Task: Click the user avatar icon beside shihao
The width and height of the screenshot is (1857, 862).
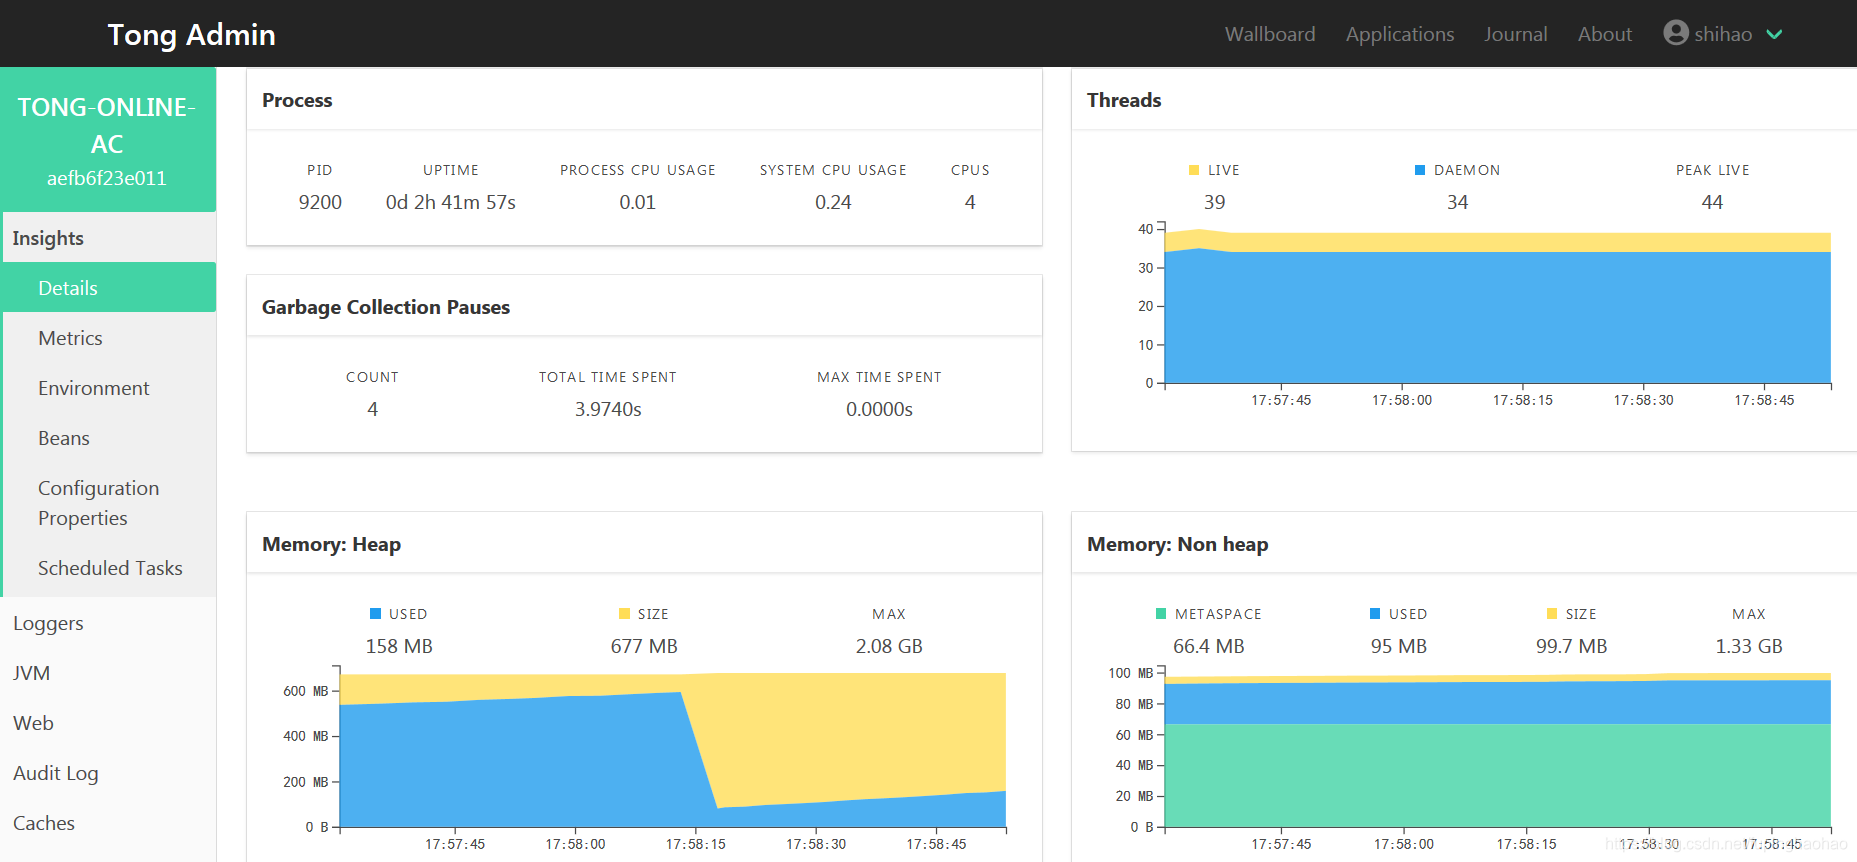Action: [1676, 33]
